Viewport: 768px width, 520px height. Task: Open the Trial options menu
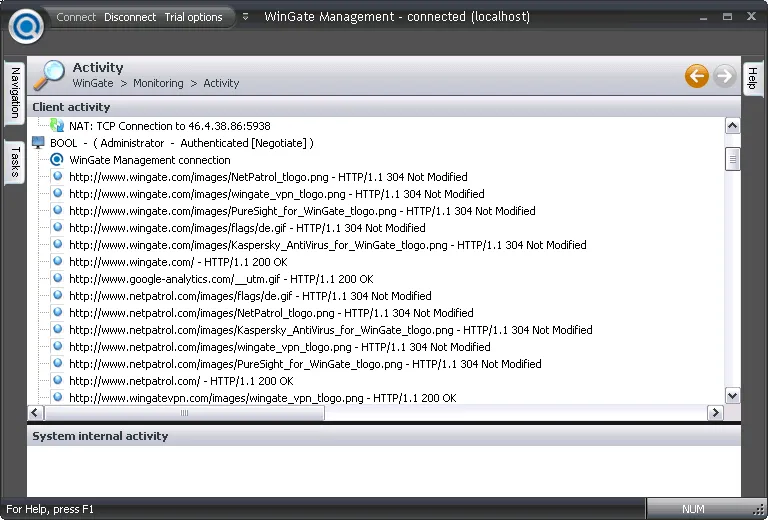(x=193, y=17)
